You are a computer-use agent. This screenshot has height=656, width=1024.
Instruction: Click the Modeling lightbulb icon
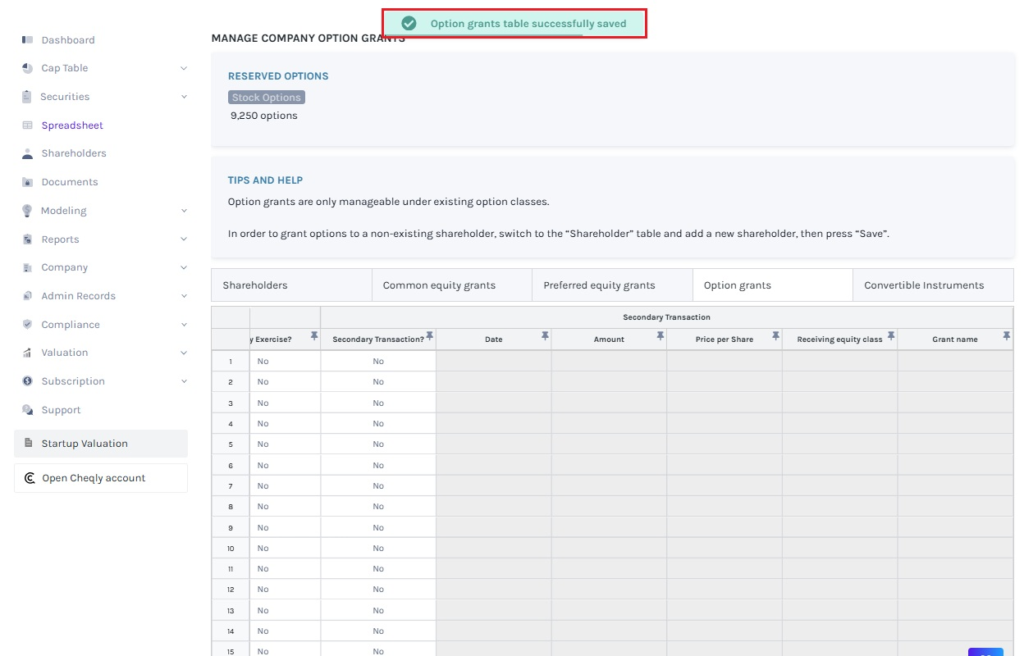pos(27,211)
